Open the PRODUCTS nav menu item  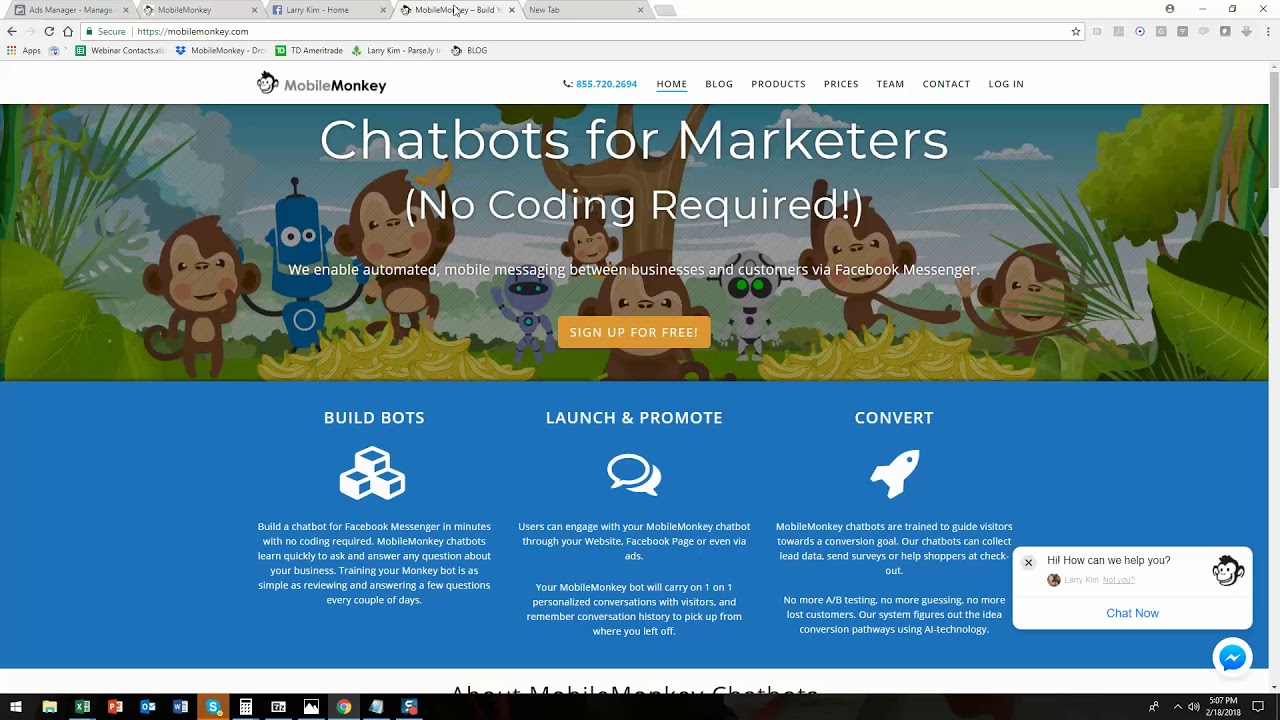tap(778, 84)
